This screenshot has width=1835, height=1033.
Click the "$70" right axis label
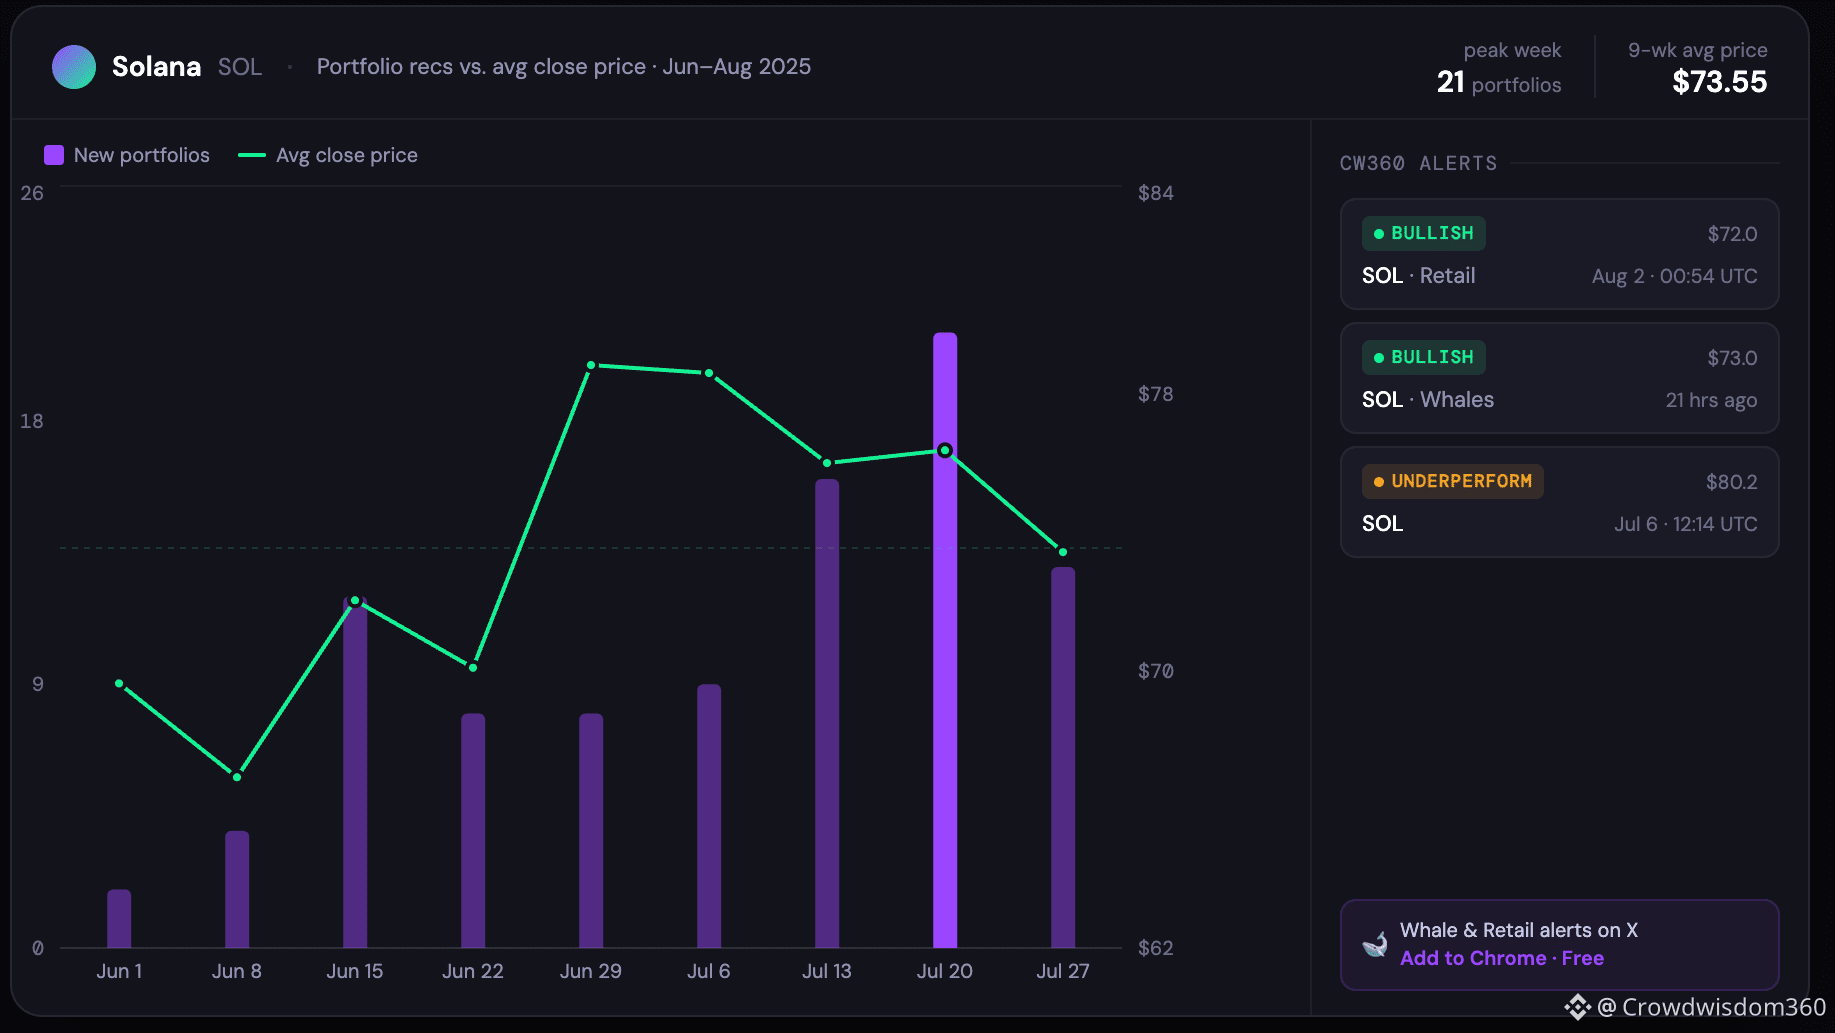[1156, 671]
